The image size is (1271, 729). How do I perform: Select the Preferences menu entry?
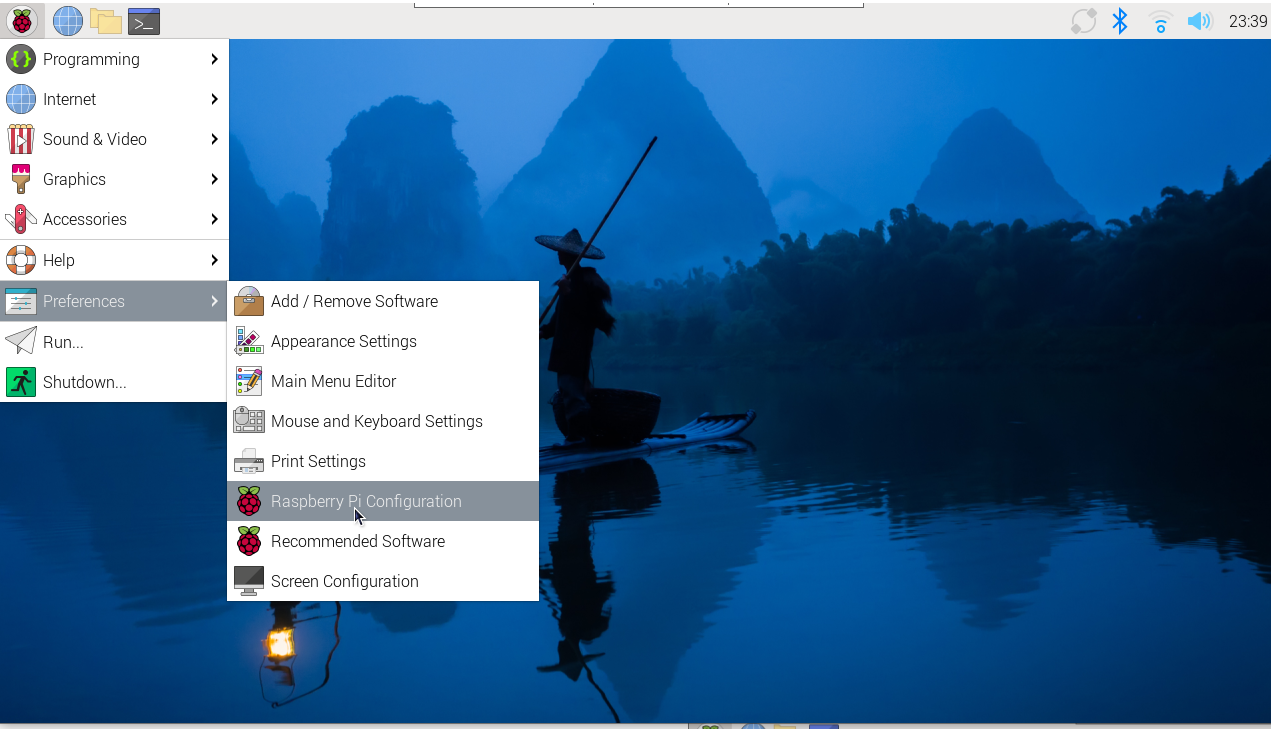(x=114, y=301)
